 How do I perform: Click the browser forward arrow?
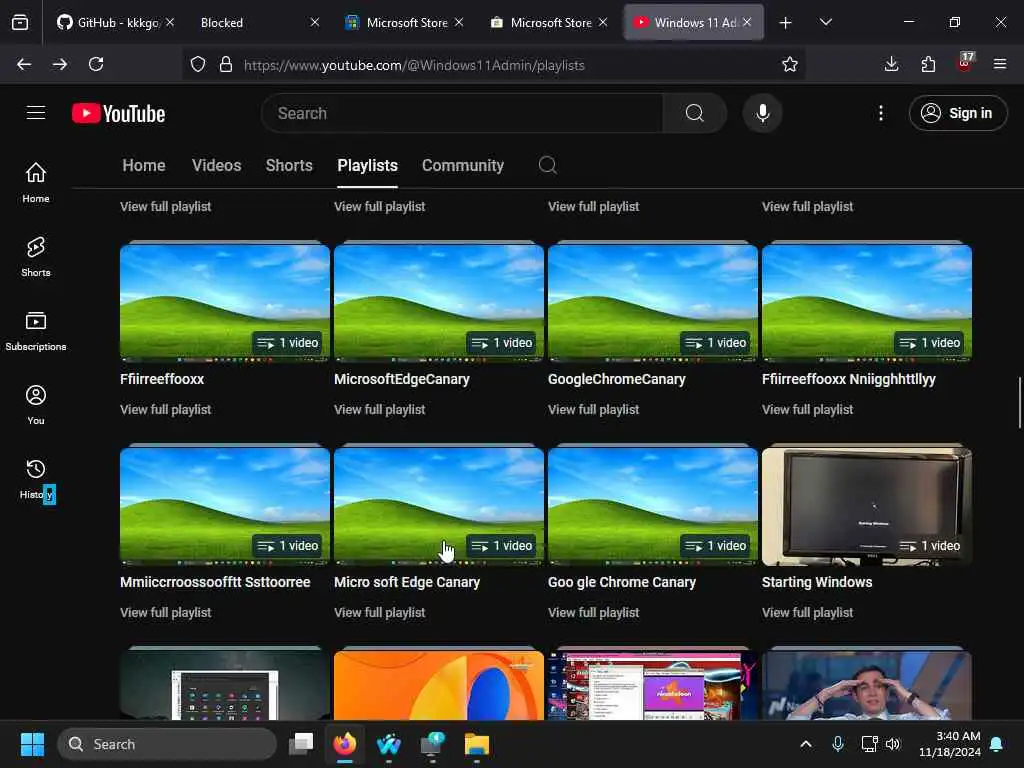[x=59, y=64]
